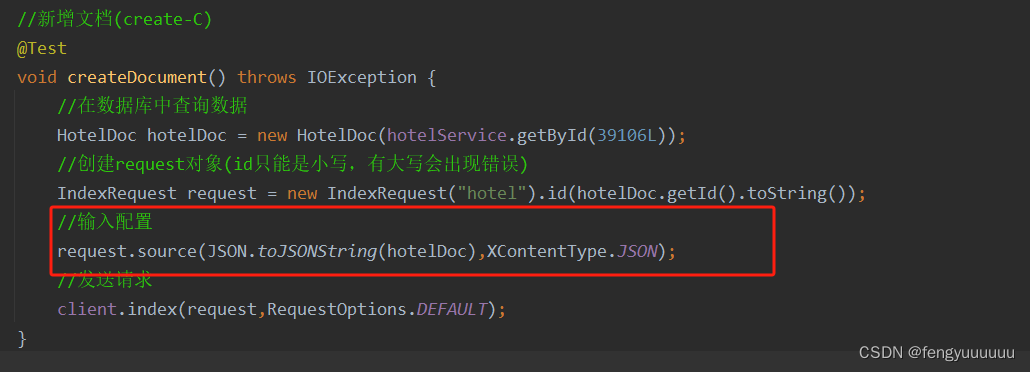Click the 39106L literal
Viewport: 1030px width, 372px height.
[627, 135]
